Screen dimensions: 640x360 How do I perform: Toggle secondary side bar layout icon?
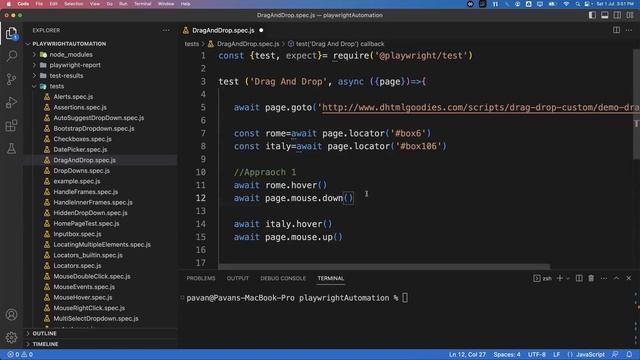coord(617,15)
